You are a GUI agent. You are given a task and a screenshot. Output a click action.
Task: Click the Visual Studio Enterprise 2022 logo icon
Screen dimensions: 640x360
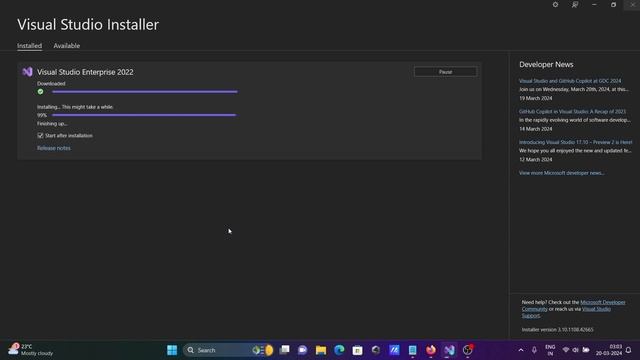[x=27, y=72]
